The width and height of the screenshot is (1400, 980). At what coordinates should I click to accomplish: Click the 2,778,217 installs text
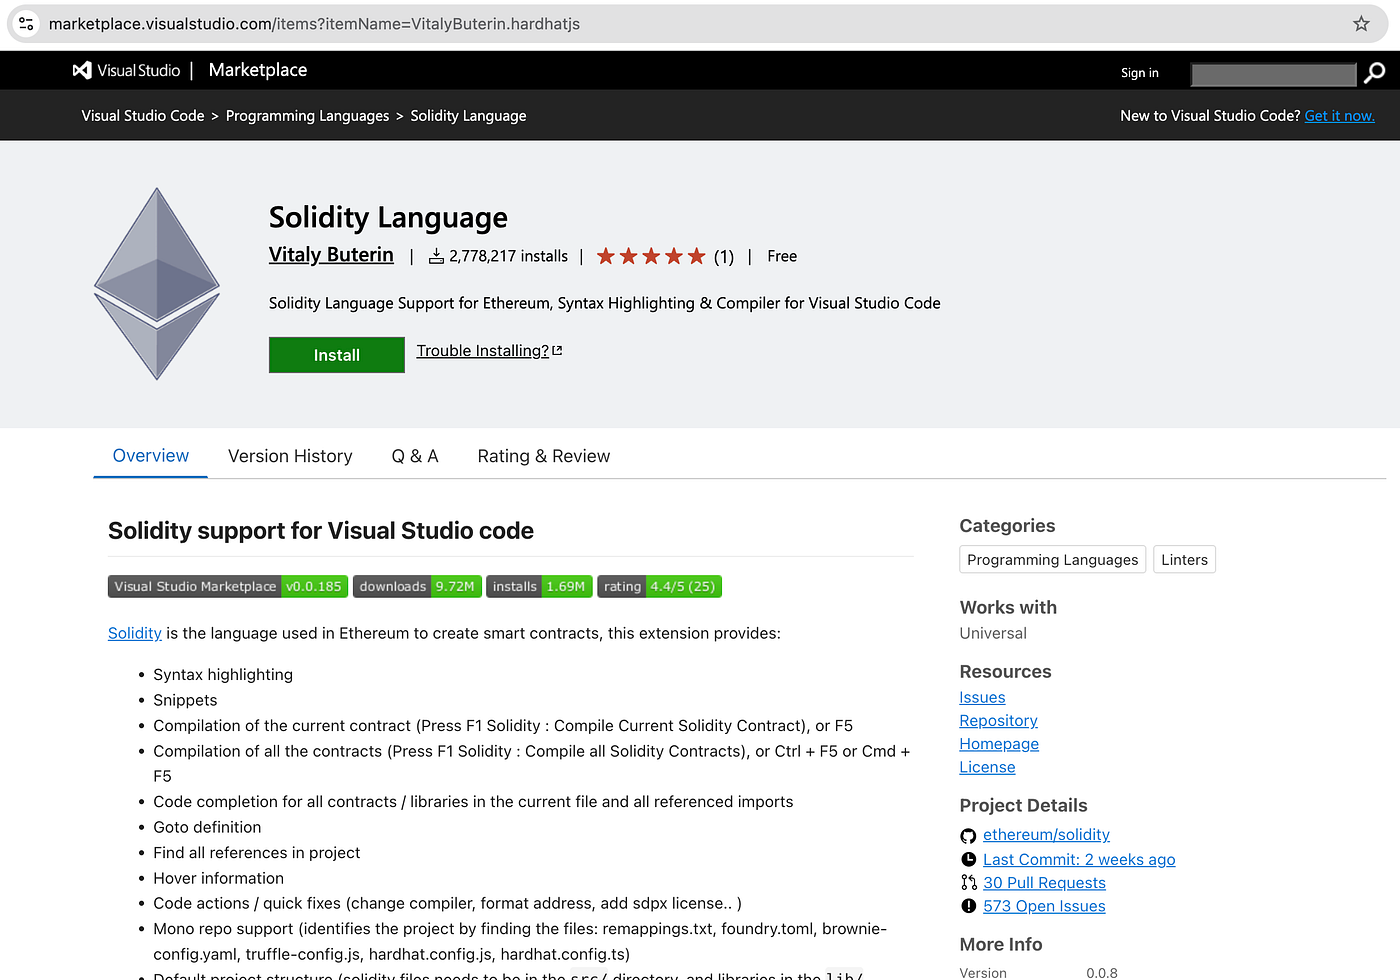click(x=508, y=257)
